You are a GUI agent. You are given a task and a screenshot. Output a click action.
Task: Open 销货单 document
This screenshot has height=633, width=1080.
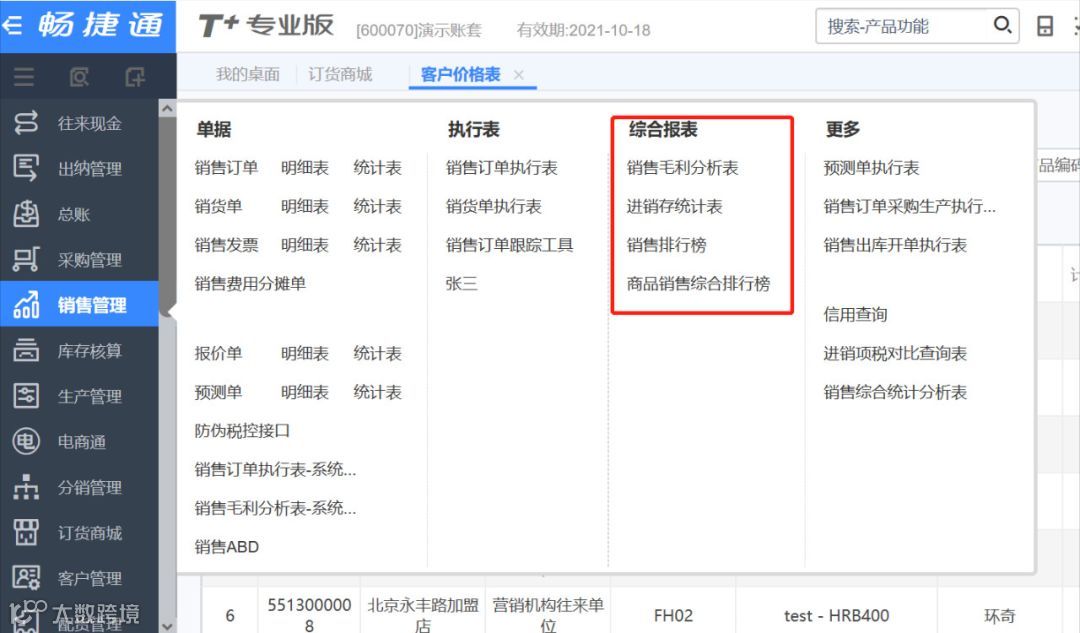point(218,207)
